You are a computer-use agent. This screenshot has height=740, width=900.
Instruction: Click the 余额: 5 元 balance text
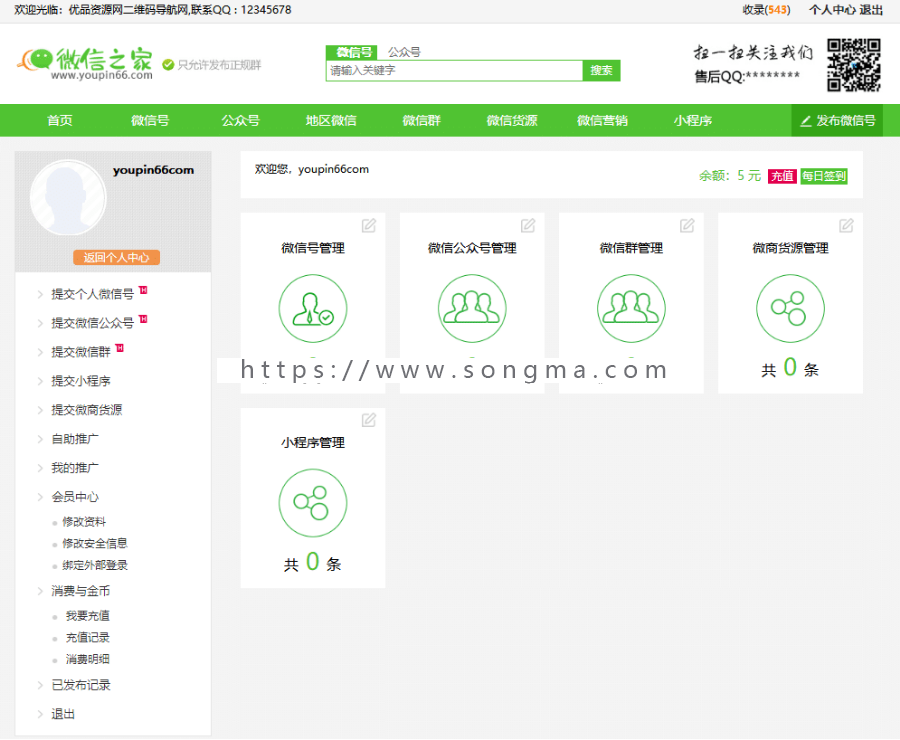pos(730,176)
